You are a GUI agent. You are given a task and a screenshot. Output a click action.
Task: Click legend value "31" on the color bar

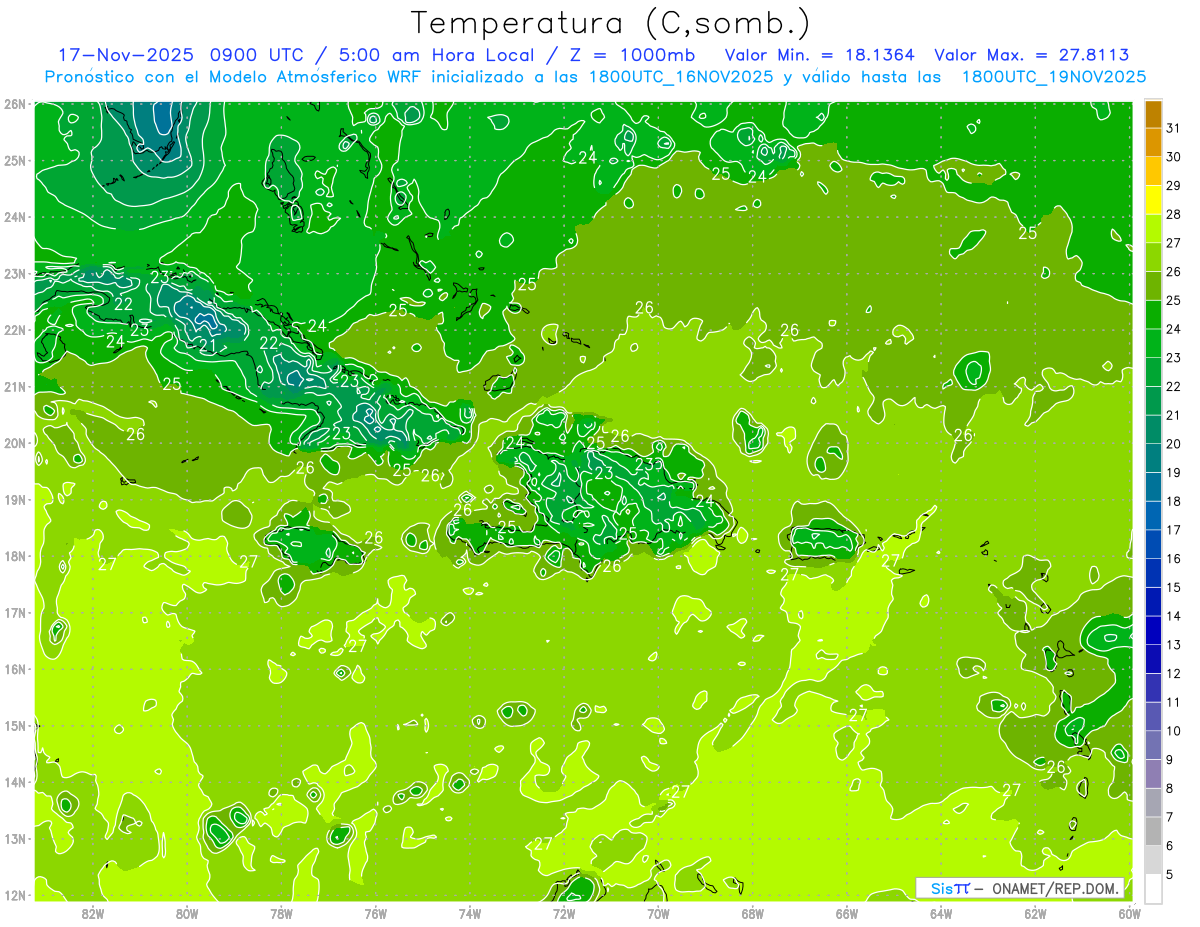pos(1174,128)
